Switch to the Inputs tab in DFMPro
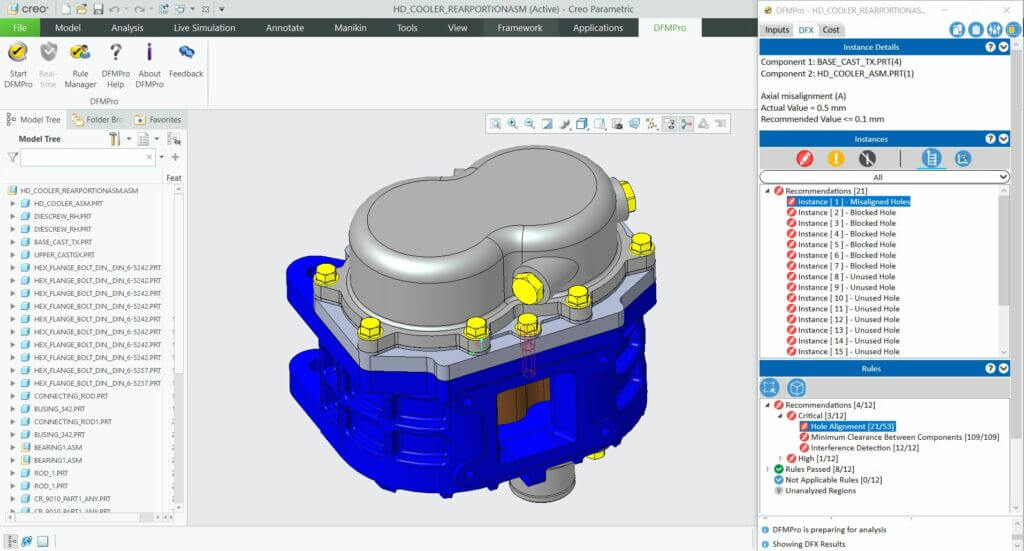The height and width of the screenshot is (551, 1024). 776,29
